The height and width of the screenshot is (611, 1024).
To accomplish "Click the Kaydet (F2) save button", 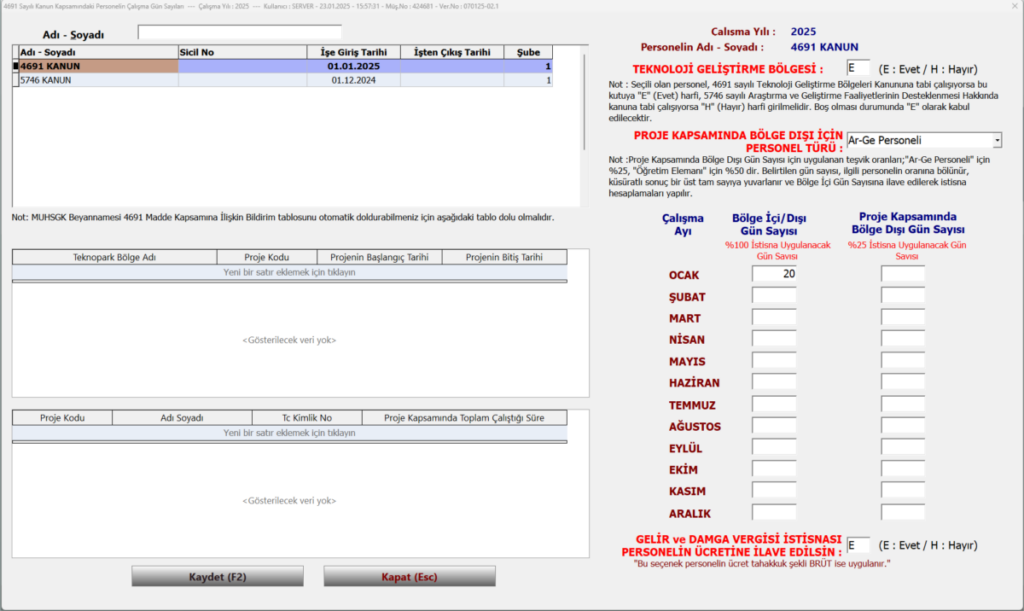I will 217,576.
